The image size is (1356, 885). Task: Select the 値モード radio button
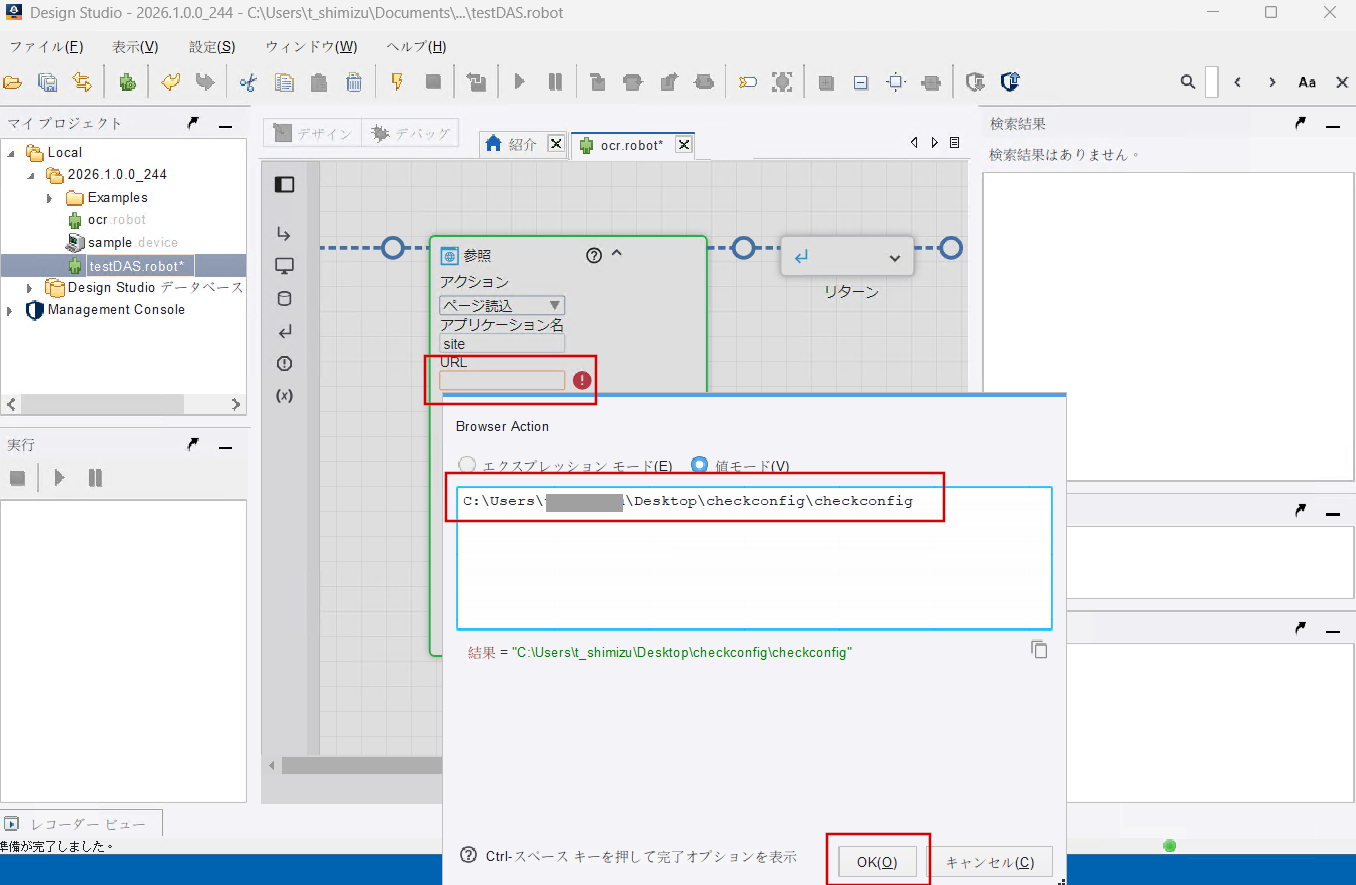point(700,465)
